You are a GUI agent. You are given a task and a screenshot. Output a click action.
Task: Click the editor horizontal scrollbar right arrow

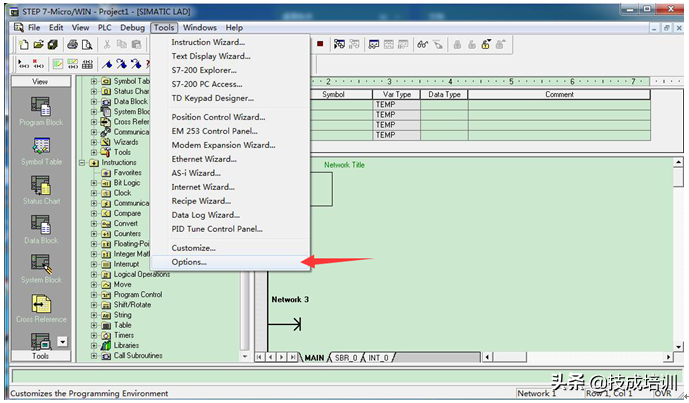coord(668,357)
